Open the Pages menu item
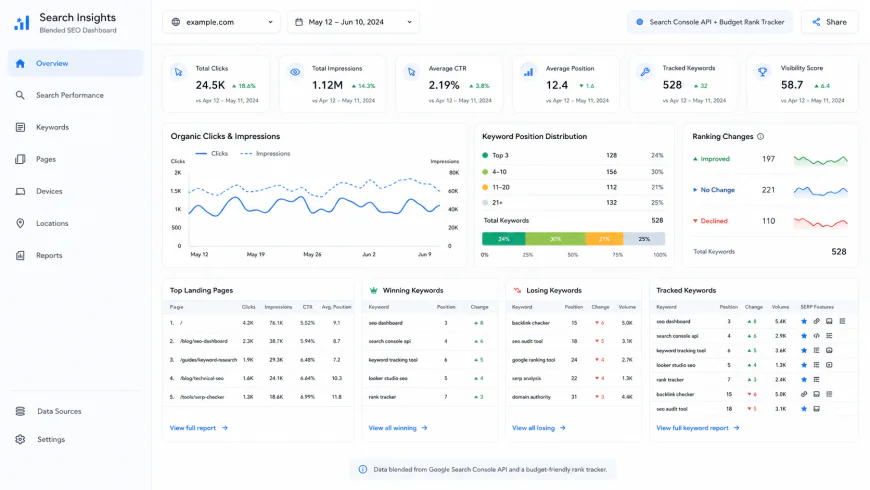Screen dimensions: 870x490 pos(75,159)
